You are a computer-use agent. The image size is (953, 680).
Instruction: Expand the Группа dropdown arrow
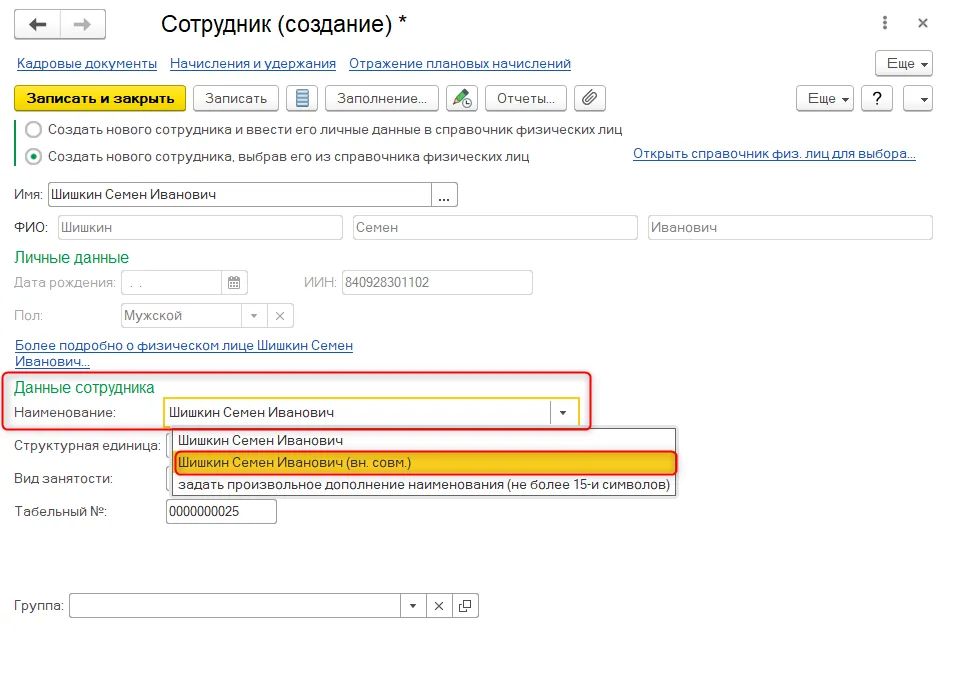tap(413, 606)
